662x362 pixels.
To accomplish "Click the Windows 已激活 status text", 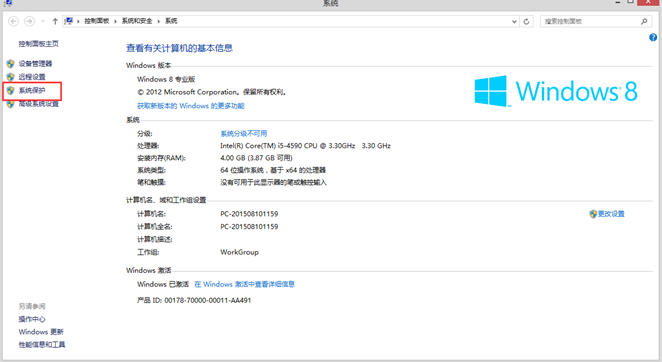I will coord(163,284).
